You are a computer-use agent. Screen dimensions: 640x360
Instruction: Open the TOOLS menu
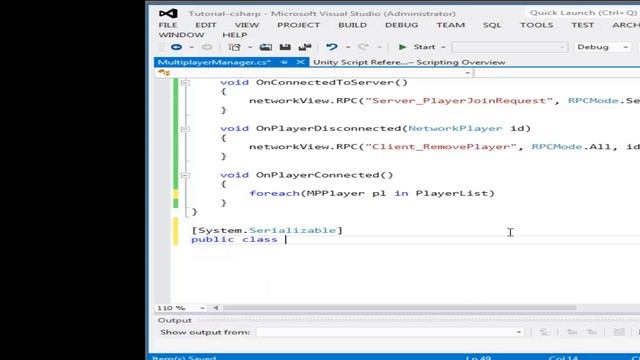536,25
